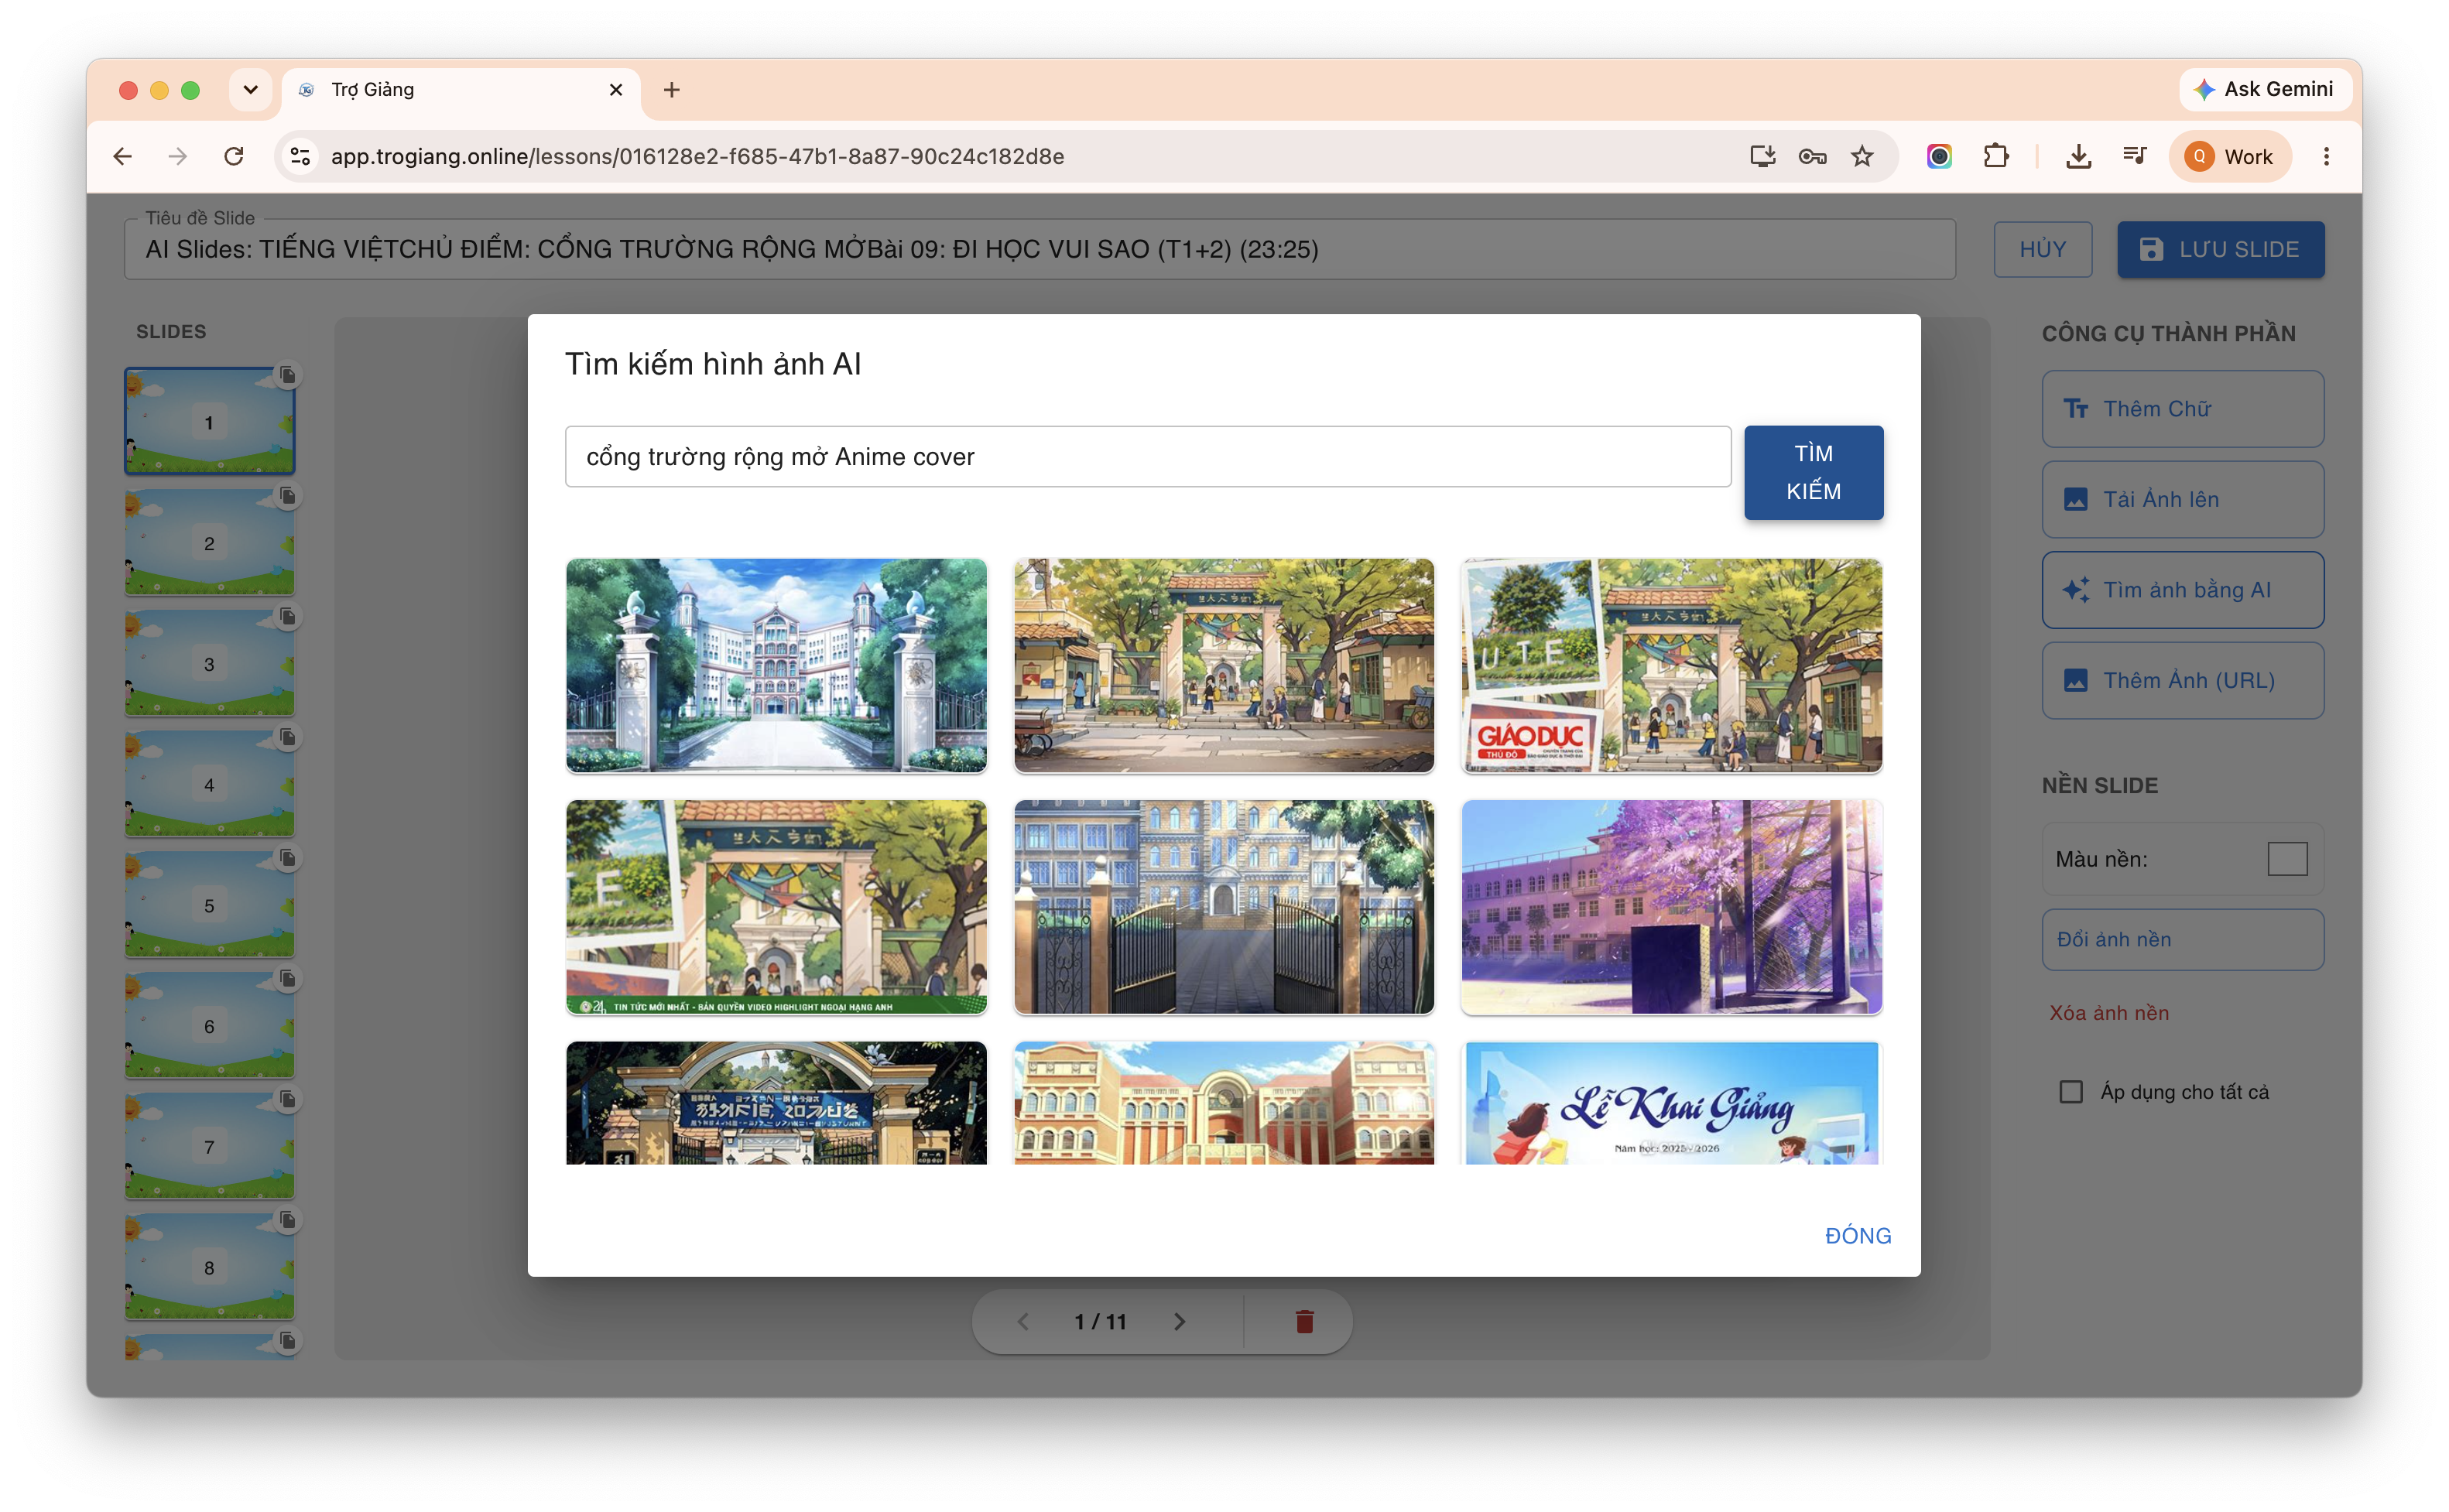
Task: Select the purple blossom school image
Action: [x=1672, y=907]
